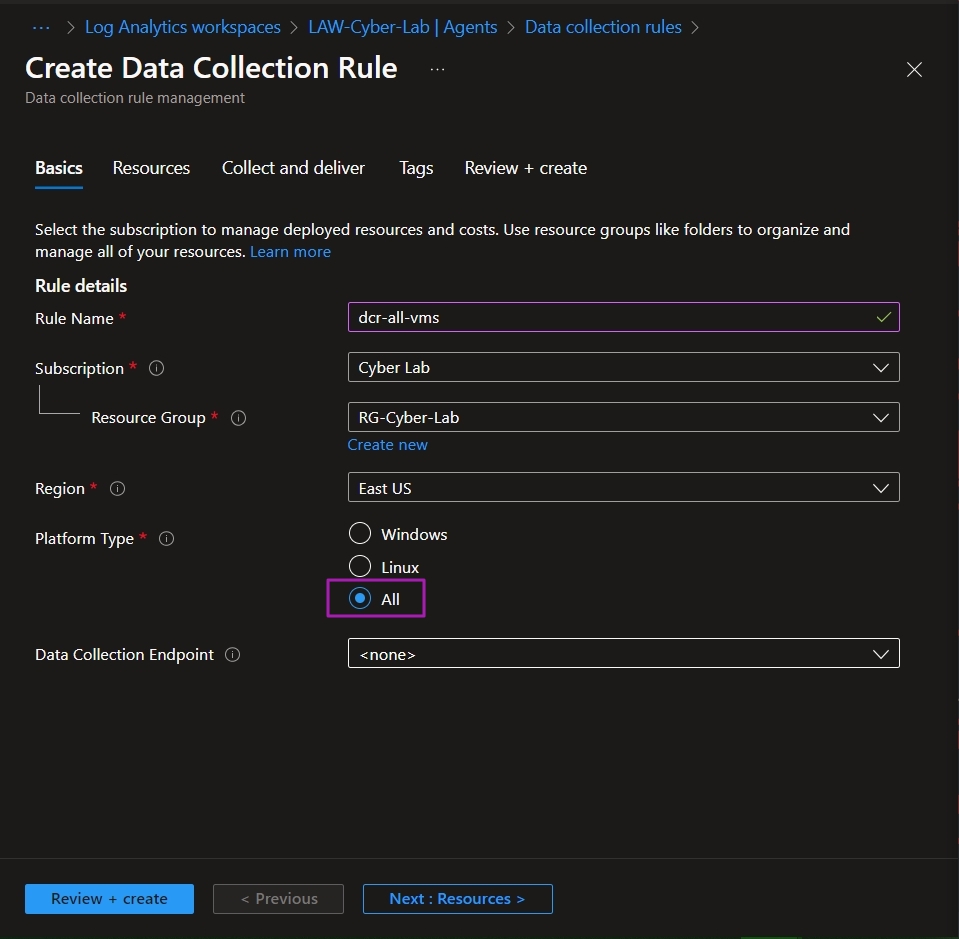Open the Region dropdown showing East US
The height and width of the screenshot is (939, 959).
623,488
